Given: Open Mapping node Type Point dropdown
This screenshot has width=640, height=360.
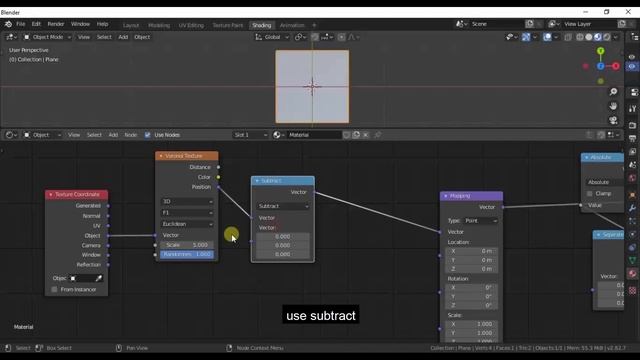Looking at the screenshot, I should pyautogui.click(x=481, y=221).
